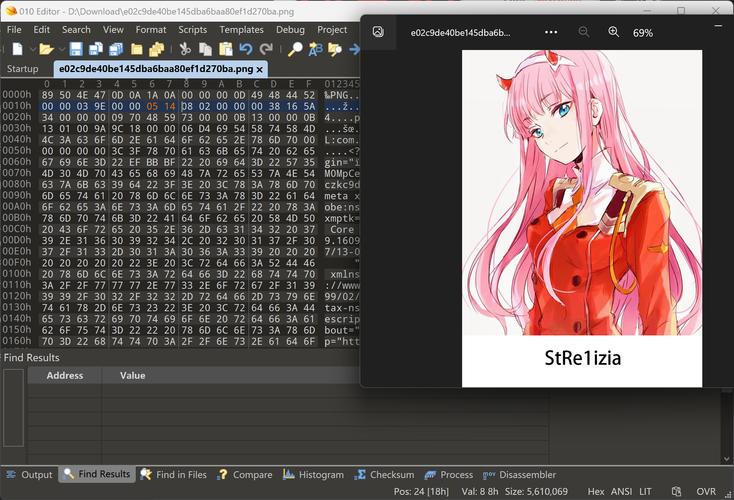Open the Search menu
This screenshot has height=500, width=734.
click(x=76, y=29)
